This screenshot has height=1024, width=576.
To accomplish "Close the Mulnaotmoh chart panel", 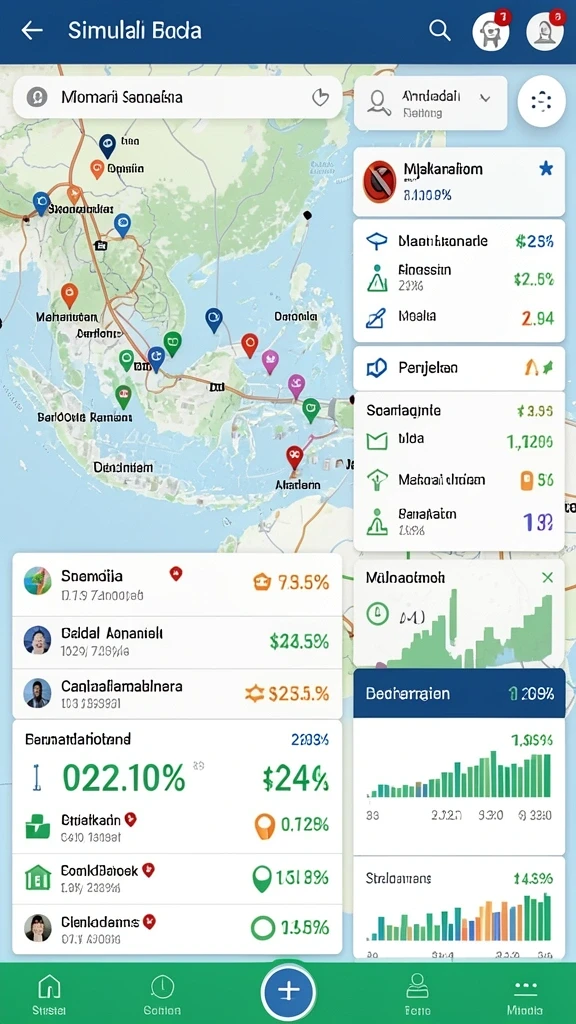I will [547, 577].
